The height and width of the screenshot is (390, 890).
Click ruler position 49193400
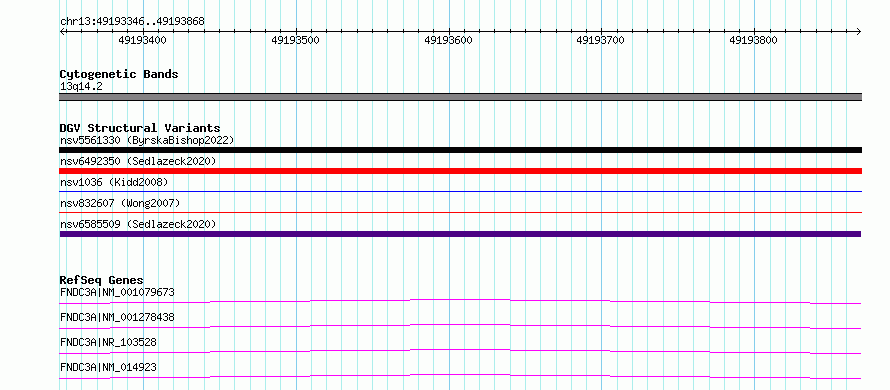(142, 40)
